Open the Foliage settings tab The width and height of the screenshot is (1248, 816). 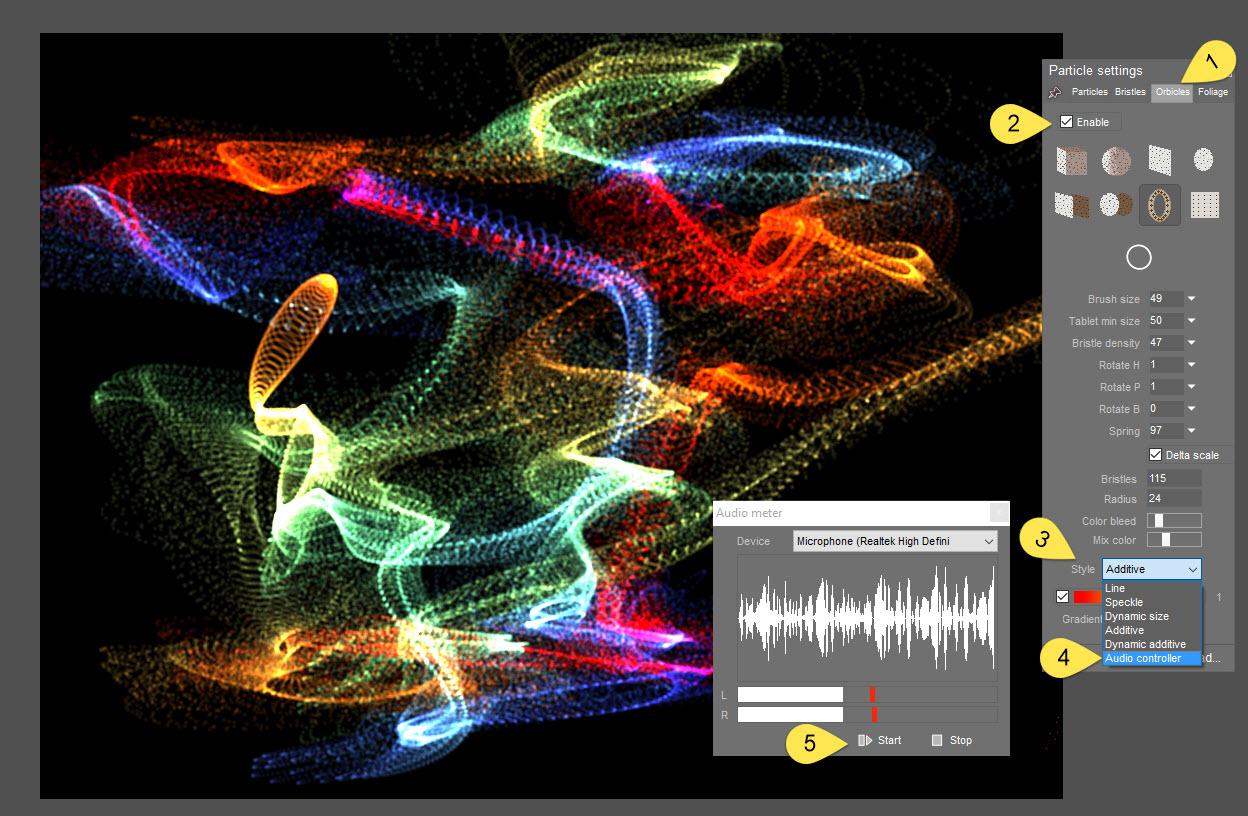[x=1212, y=91]
